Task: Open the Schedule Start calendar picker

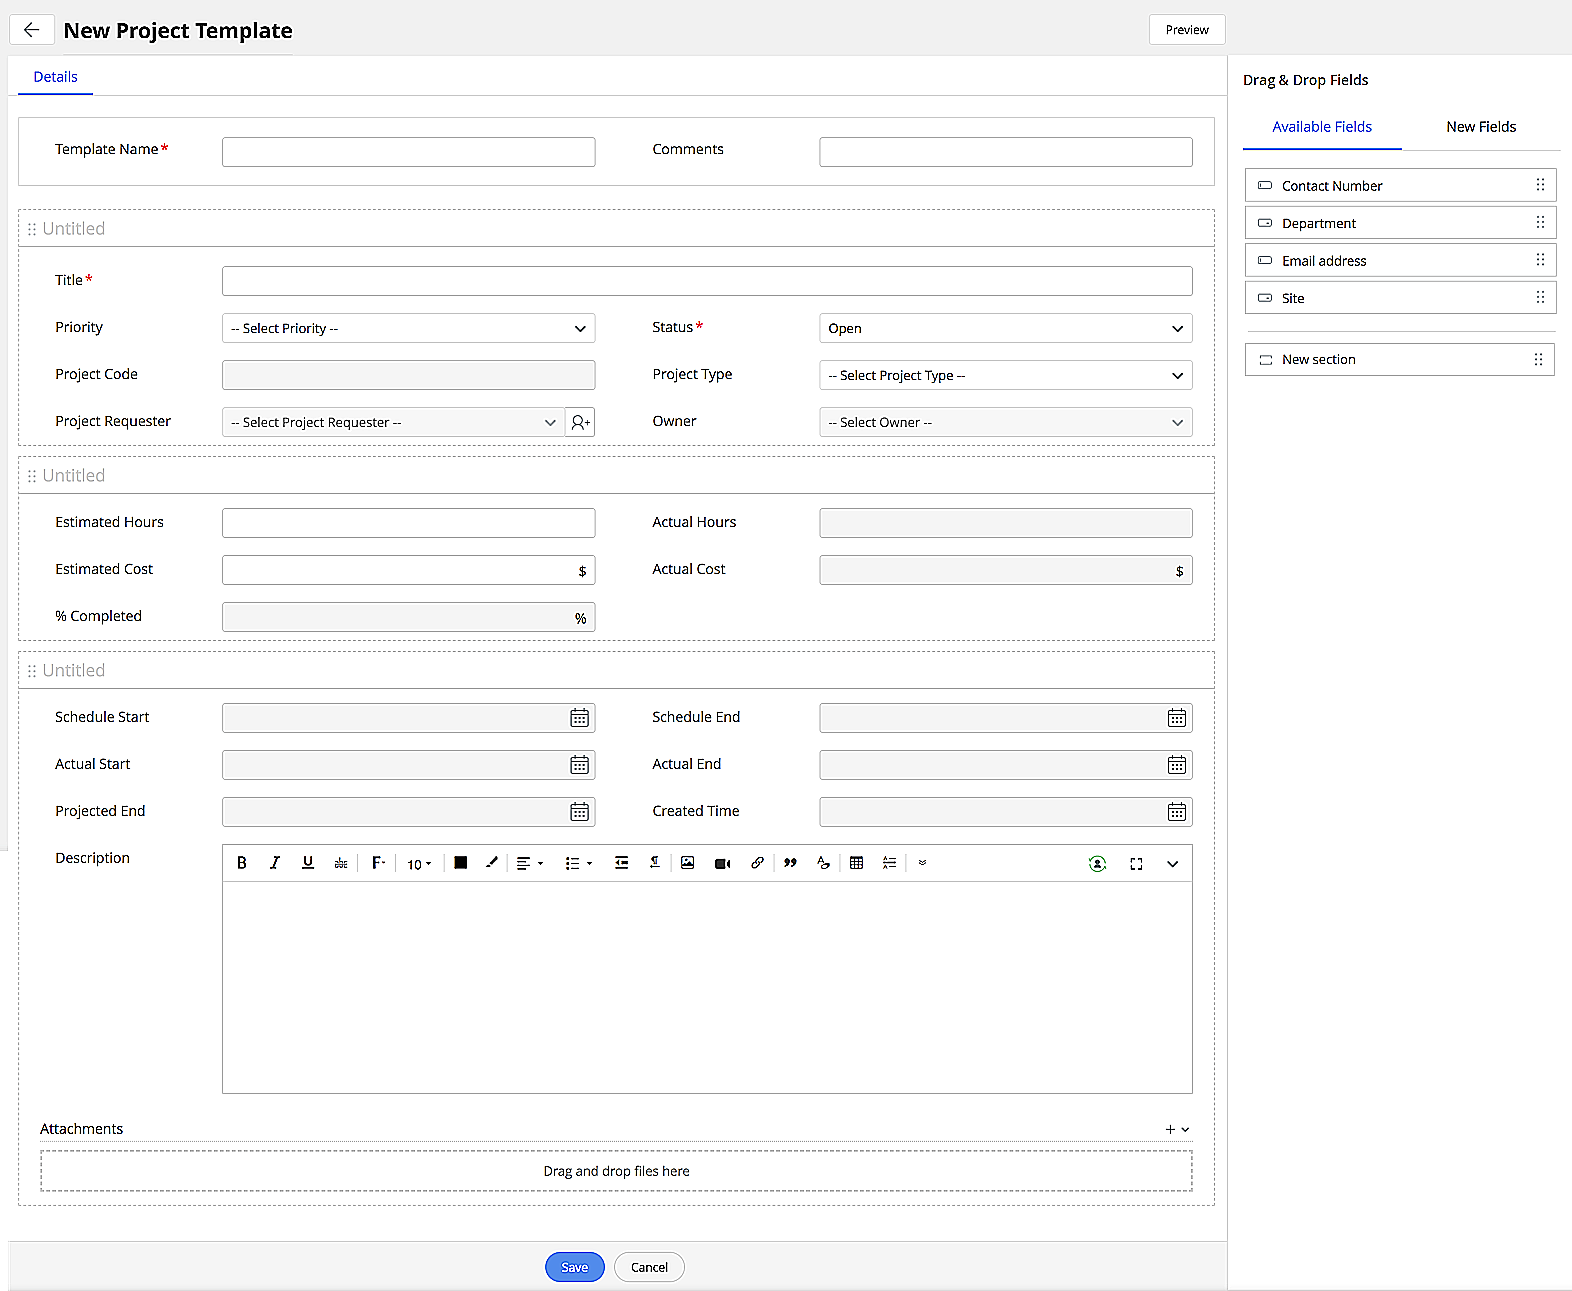Action: 579,718
